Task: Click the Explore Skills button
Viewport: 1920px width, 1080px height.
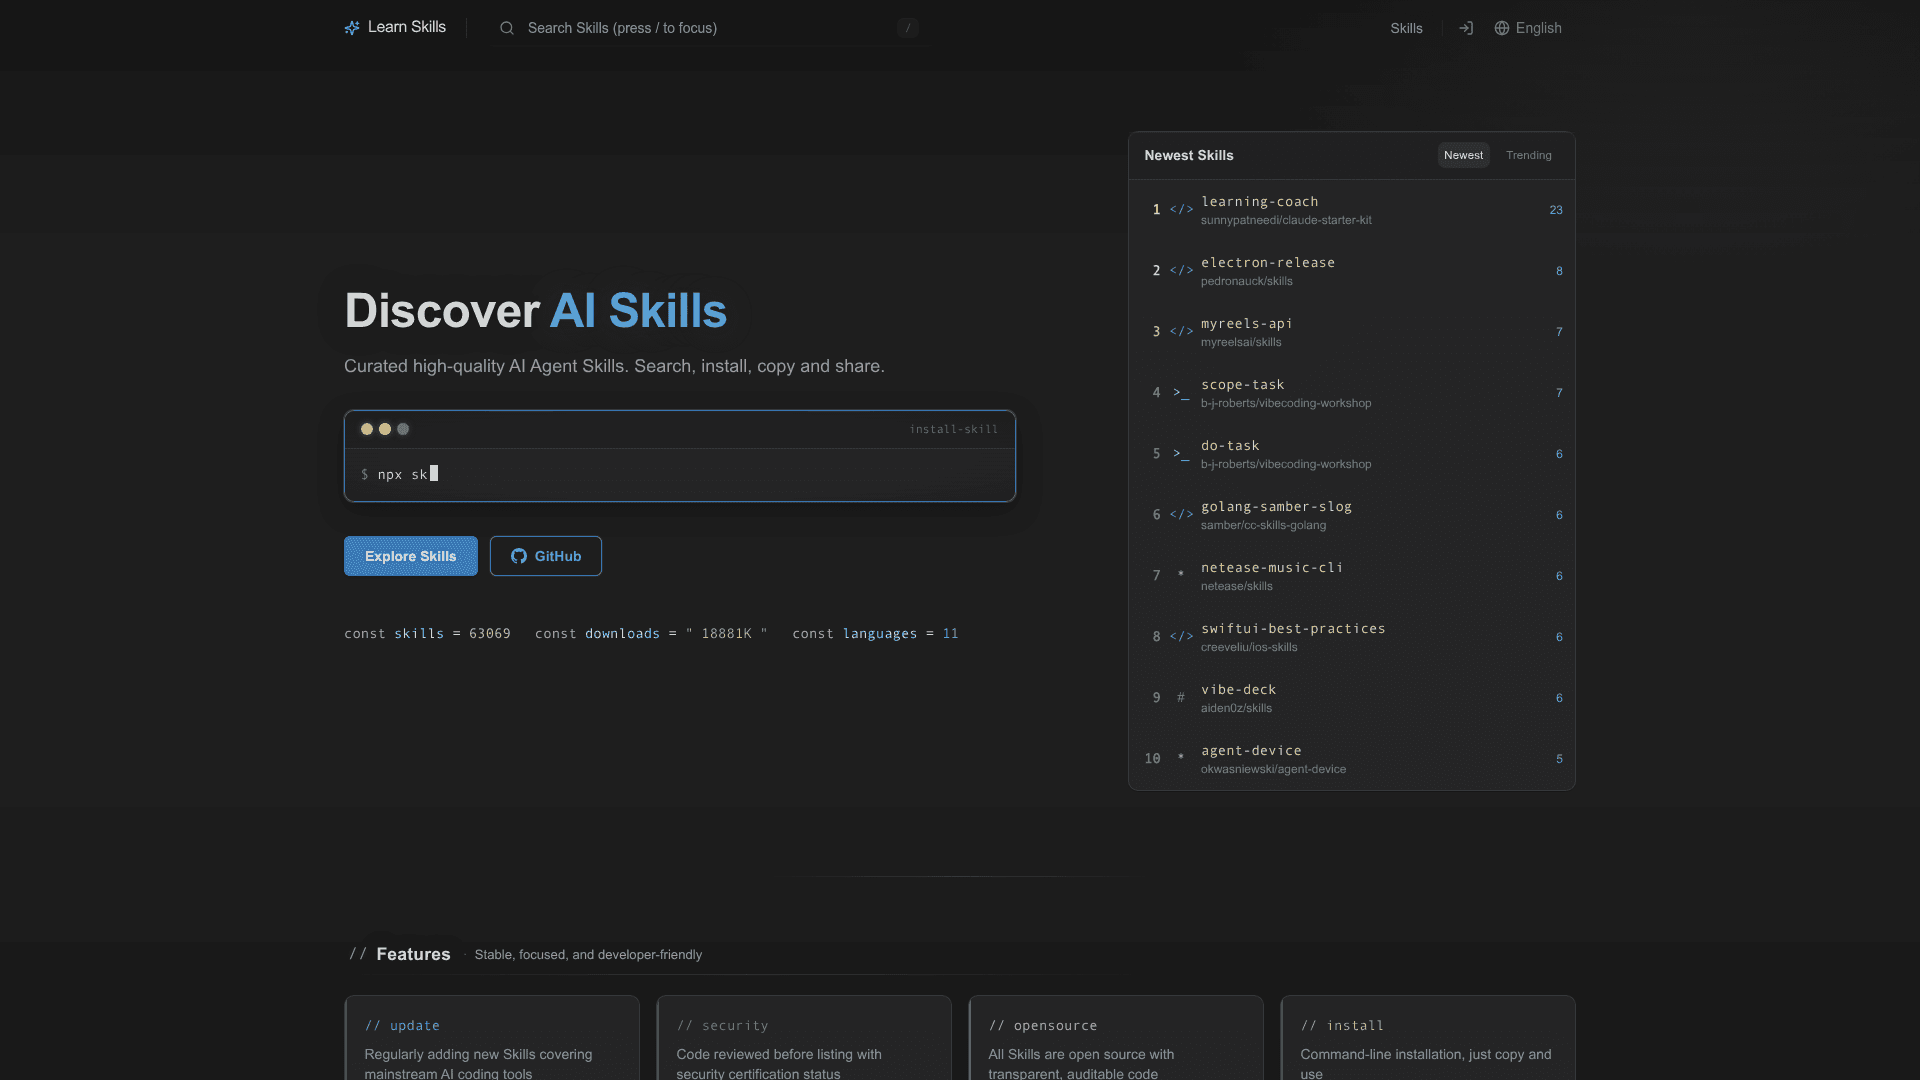Action: (x=410, y=556)
